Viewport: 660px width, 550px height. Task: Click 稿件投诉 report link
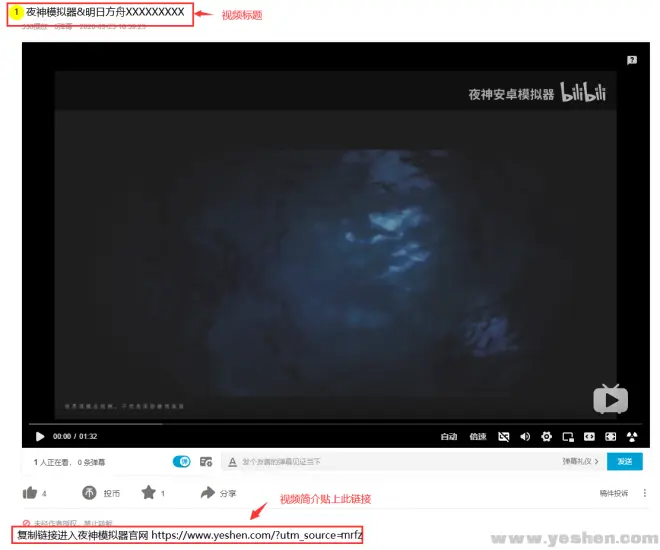click(614, 493)
